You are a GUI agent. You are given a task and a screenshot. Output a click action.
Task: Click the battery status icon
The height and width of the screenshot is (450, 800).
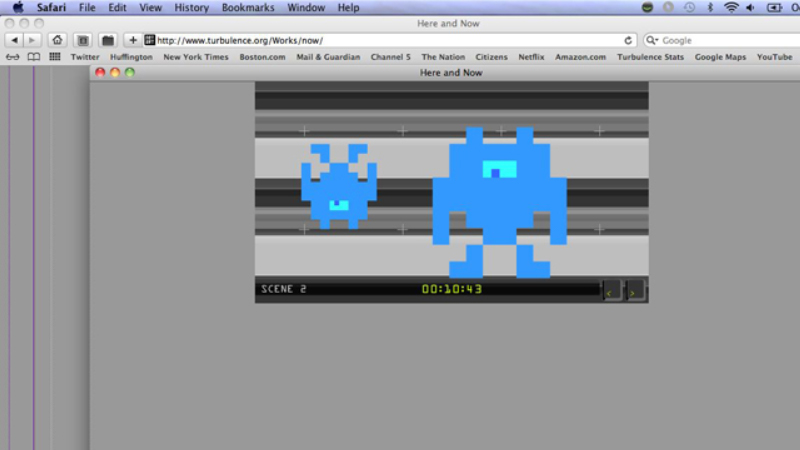(774, 8)
